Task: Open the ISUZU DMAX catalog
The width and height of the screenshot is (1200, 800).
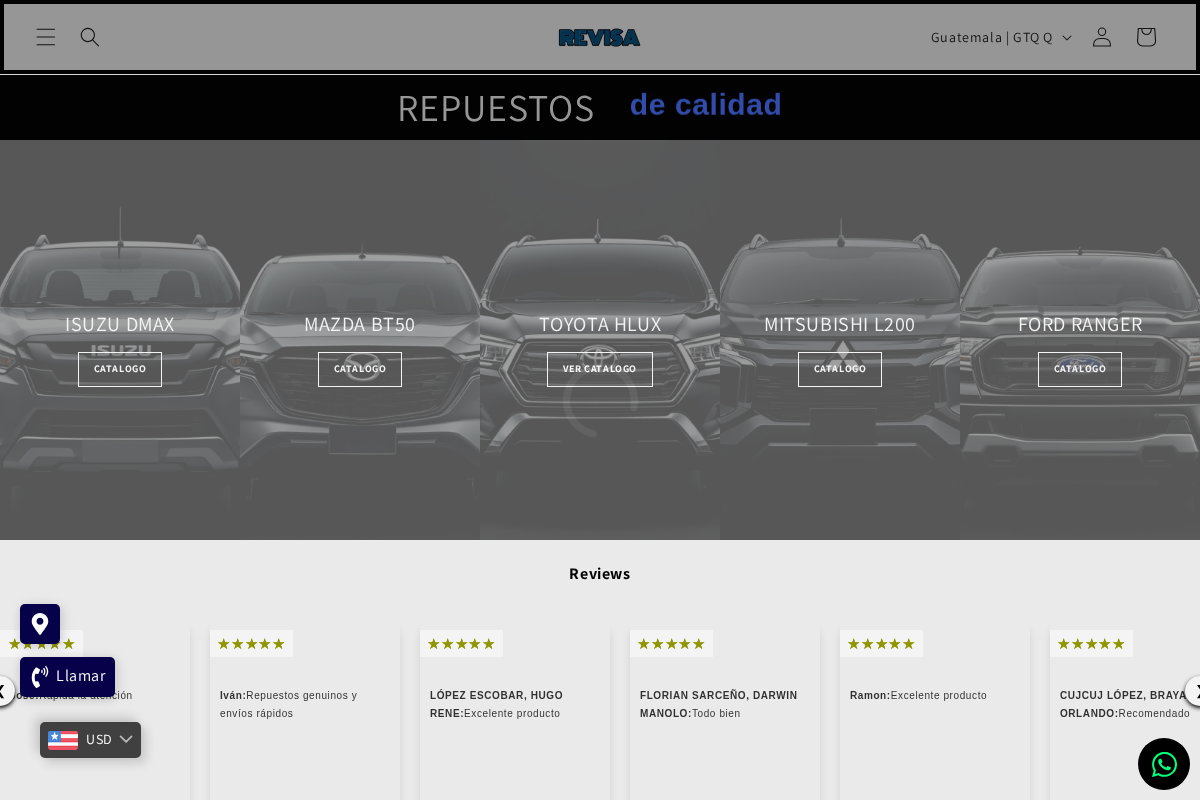Action: coord(120,369)
